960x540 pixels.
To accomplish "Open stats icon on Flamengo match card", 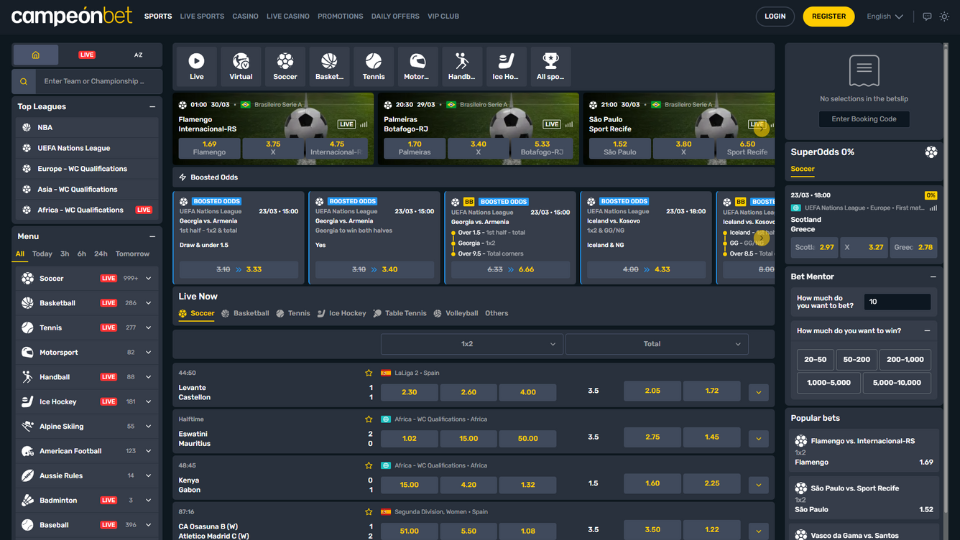I will click(364, 124).
